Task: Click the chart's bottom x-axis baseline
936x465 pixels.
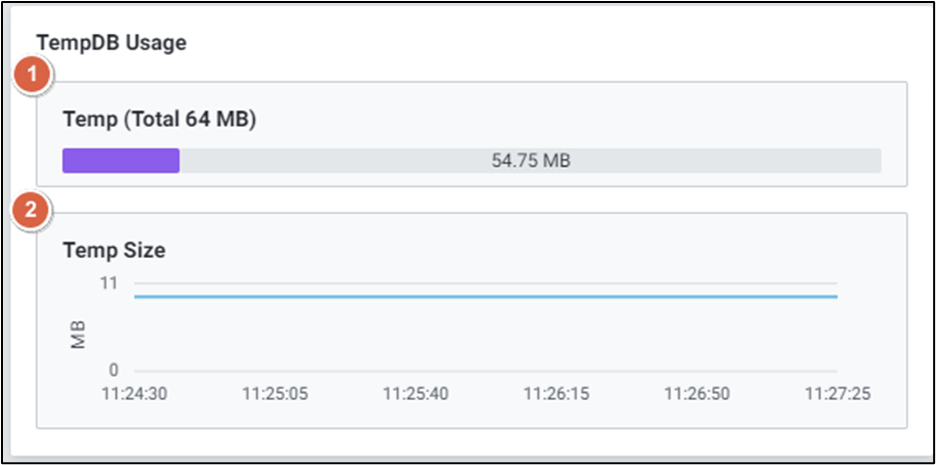Action: pos(485,371)
